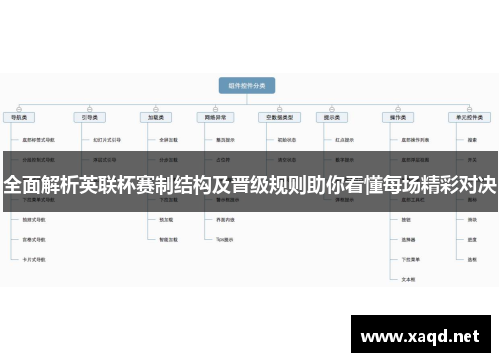The width and height of the screenshot is (500, 362).
Task: Select the 导航类 category node
Action: point(19,118)
